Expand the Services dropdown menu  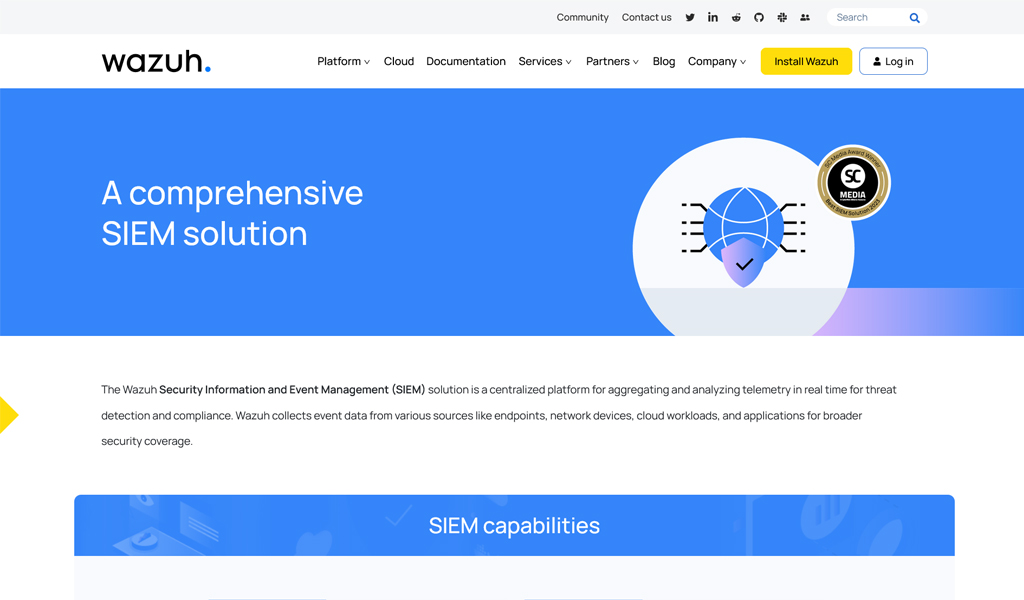545,61
